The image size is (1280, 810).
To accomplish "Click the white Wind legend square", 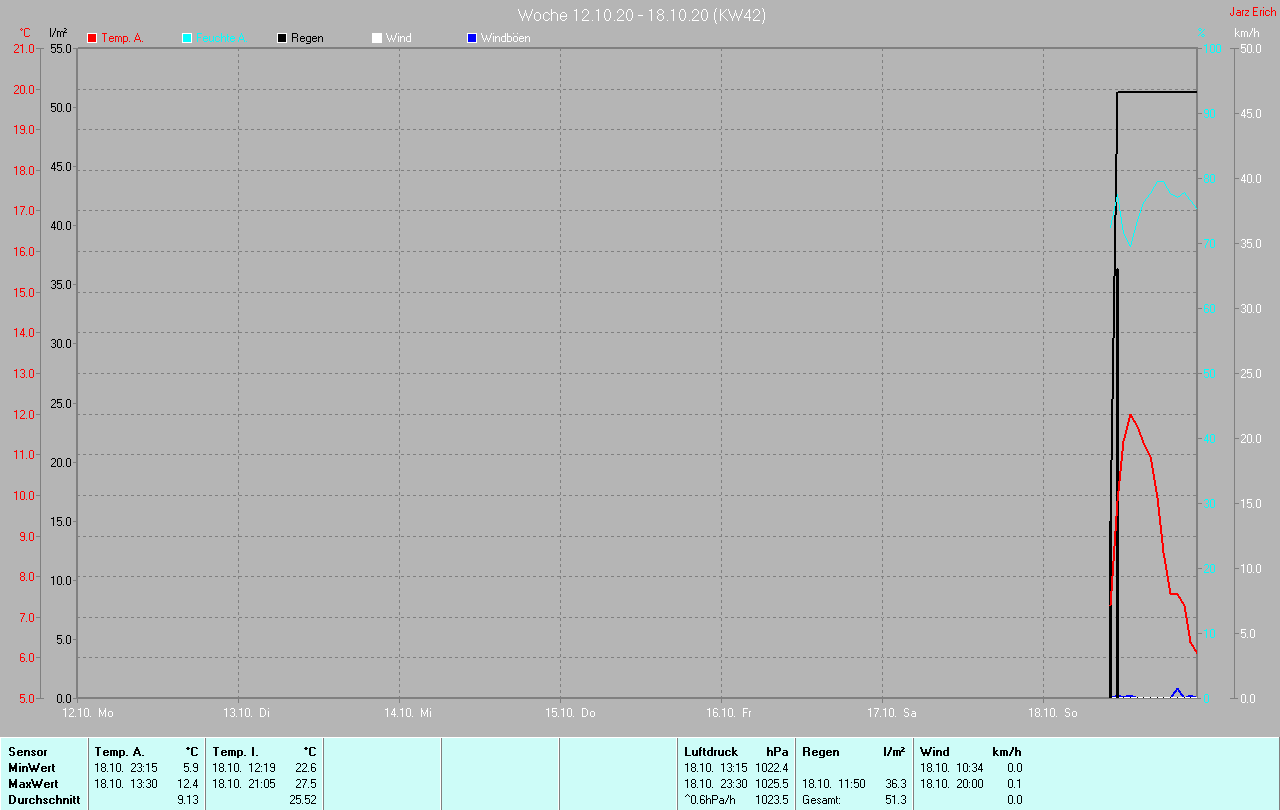I will [377, 38].
